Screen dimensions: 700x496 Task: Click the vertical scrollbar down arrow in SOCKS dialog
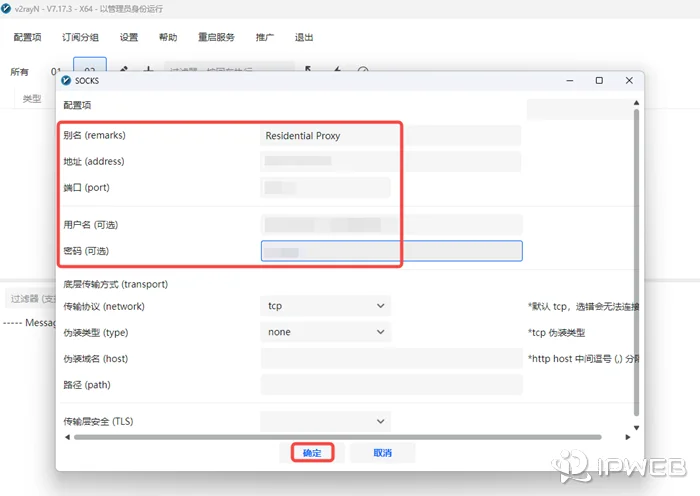[637, 428]
